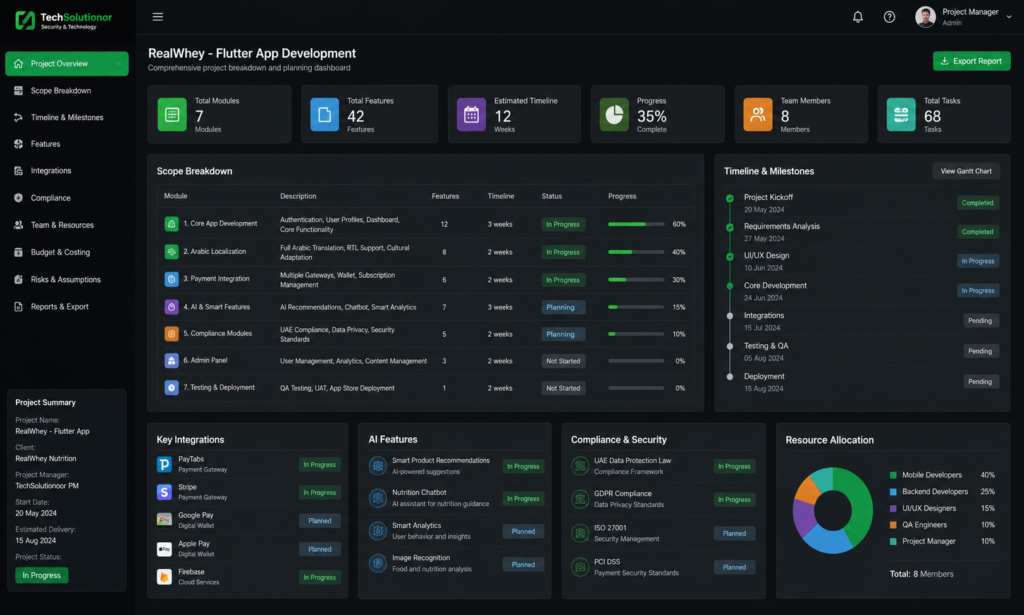Viewport: 1024px width, 615px height.
Task: Click the ISO 27001 Planned badge
Action: (734, 533)
